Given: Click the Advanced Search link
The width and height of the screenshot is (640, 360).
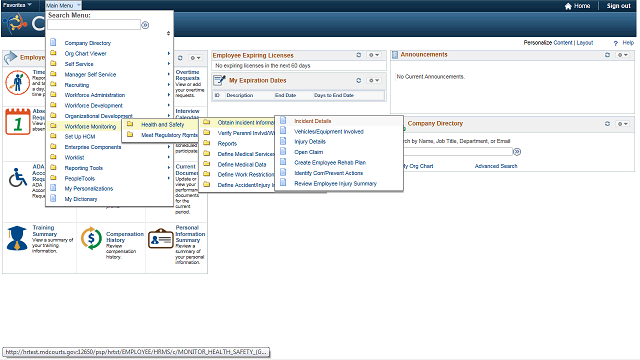Looking at the screenshot, I should click(496, 166).
